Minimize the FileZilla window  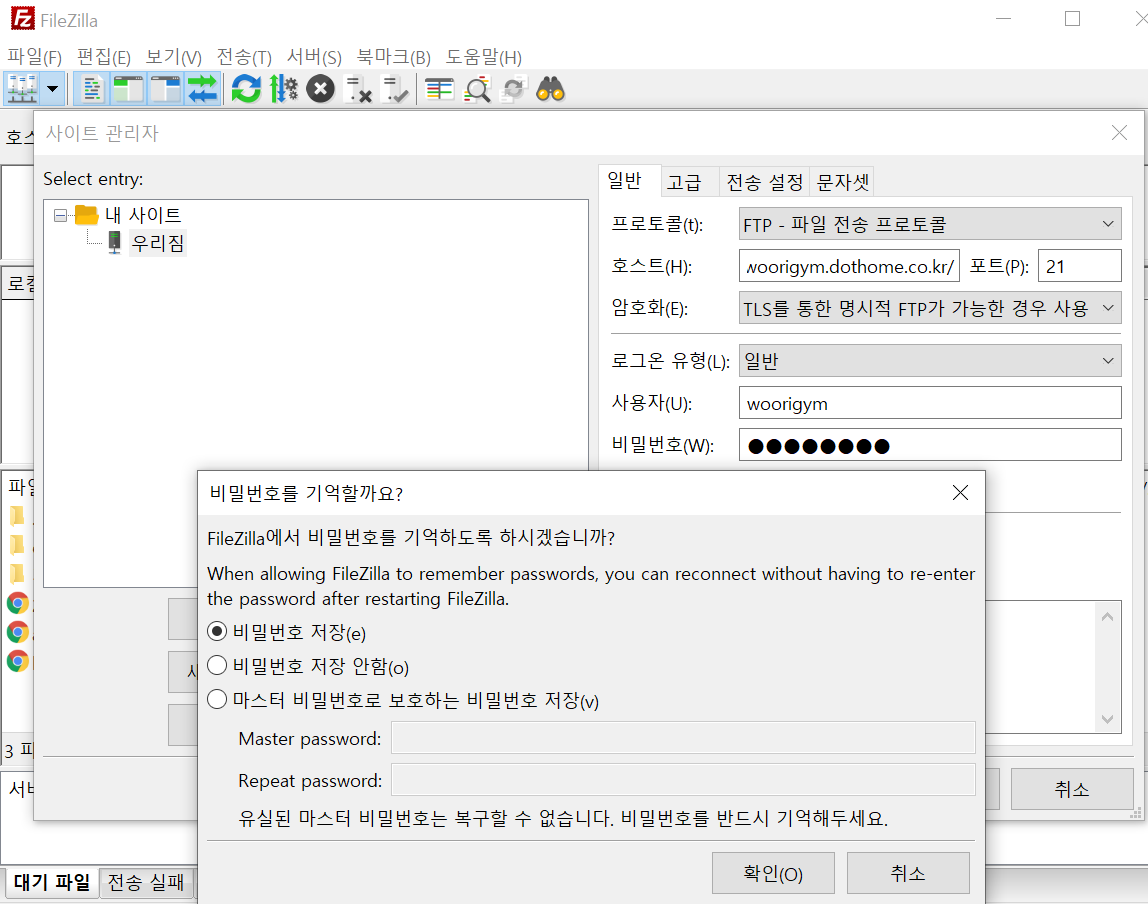pos(1003,19)
